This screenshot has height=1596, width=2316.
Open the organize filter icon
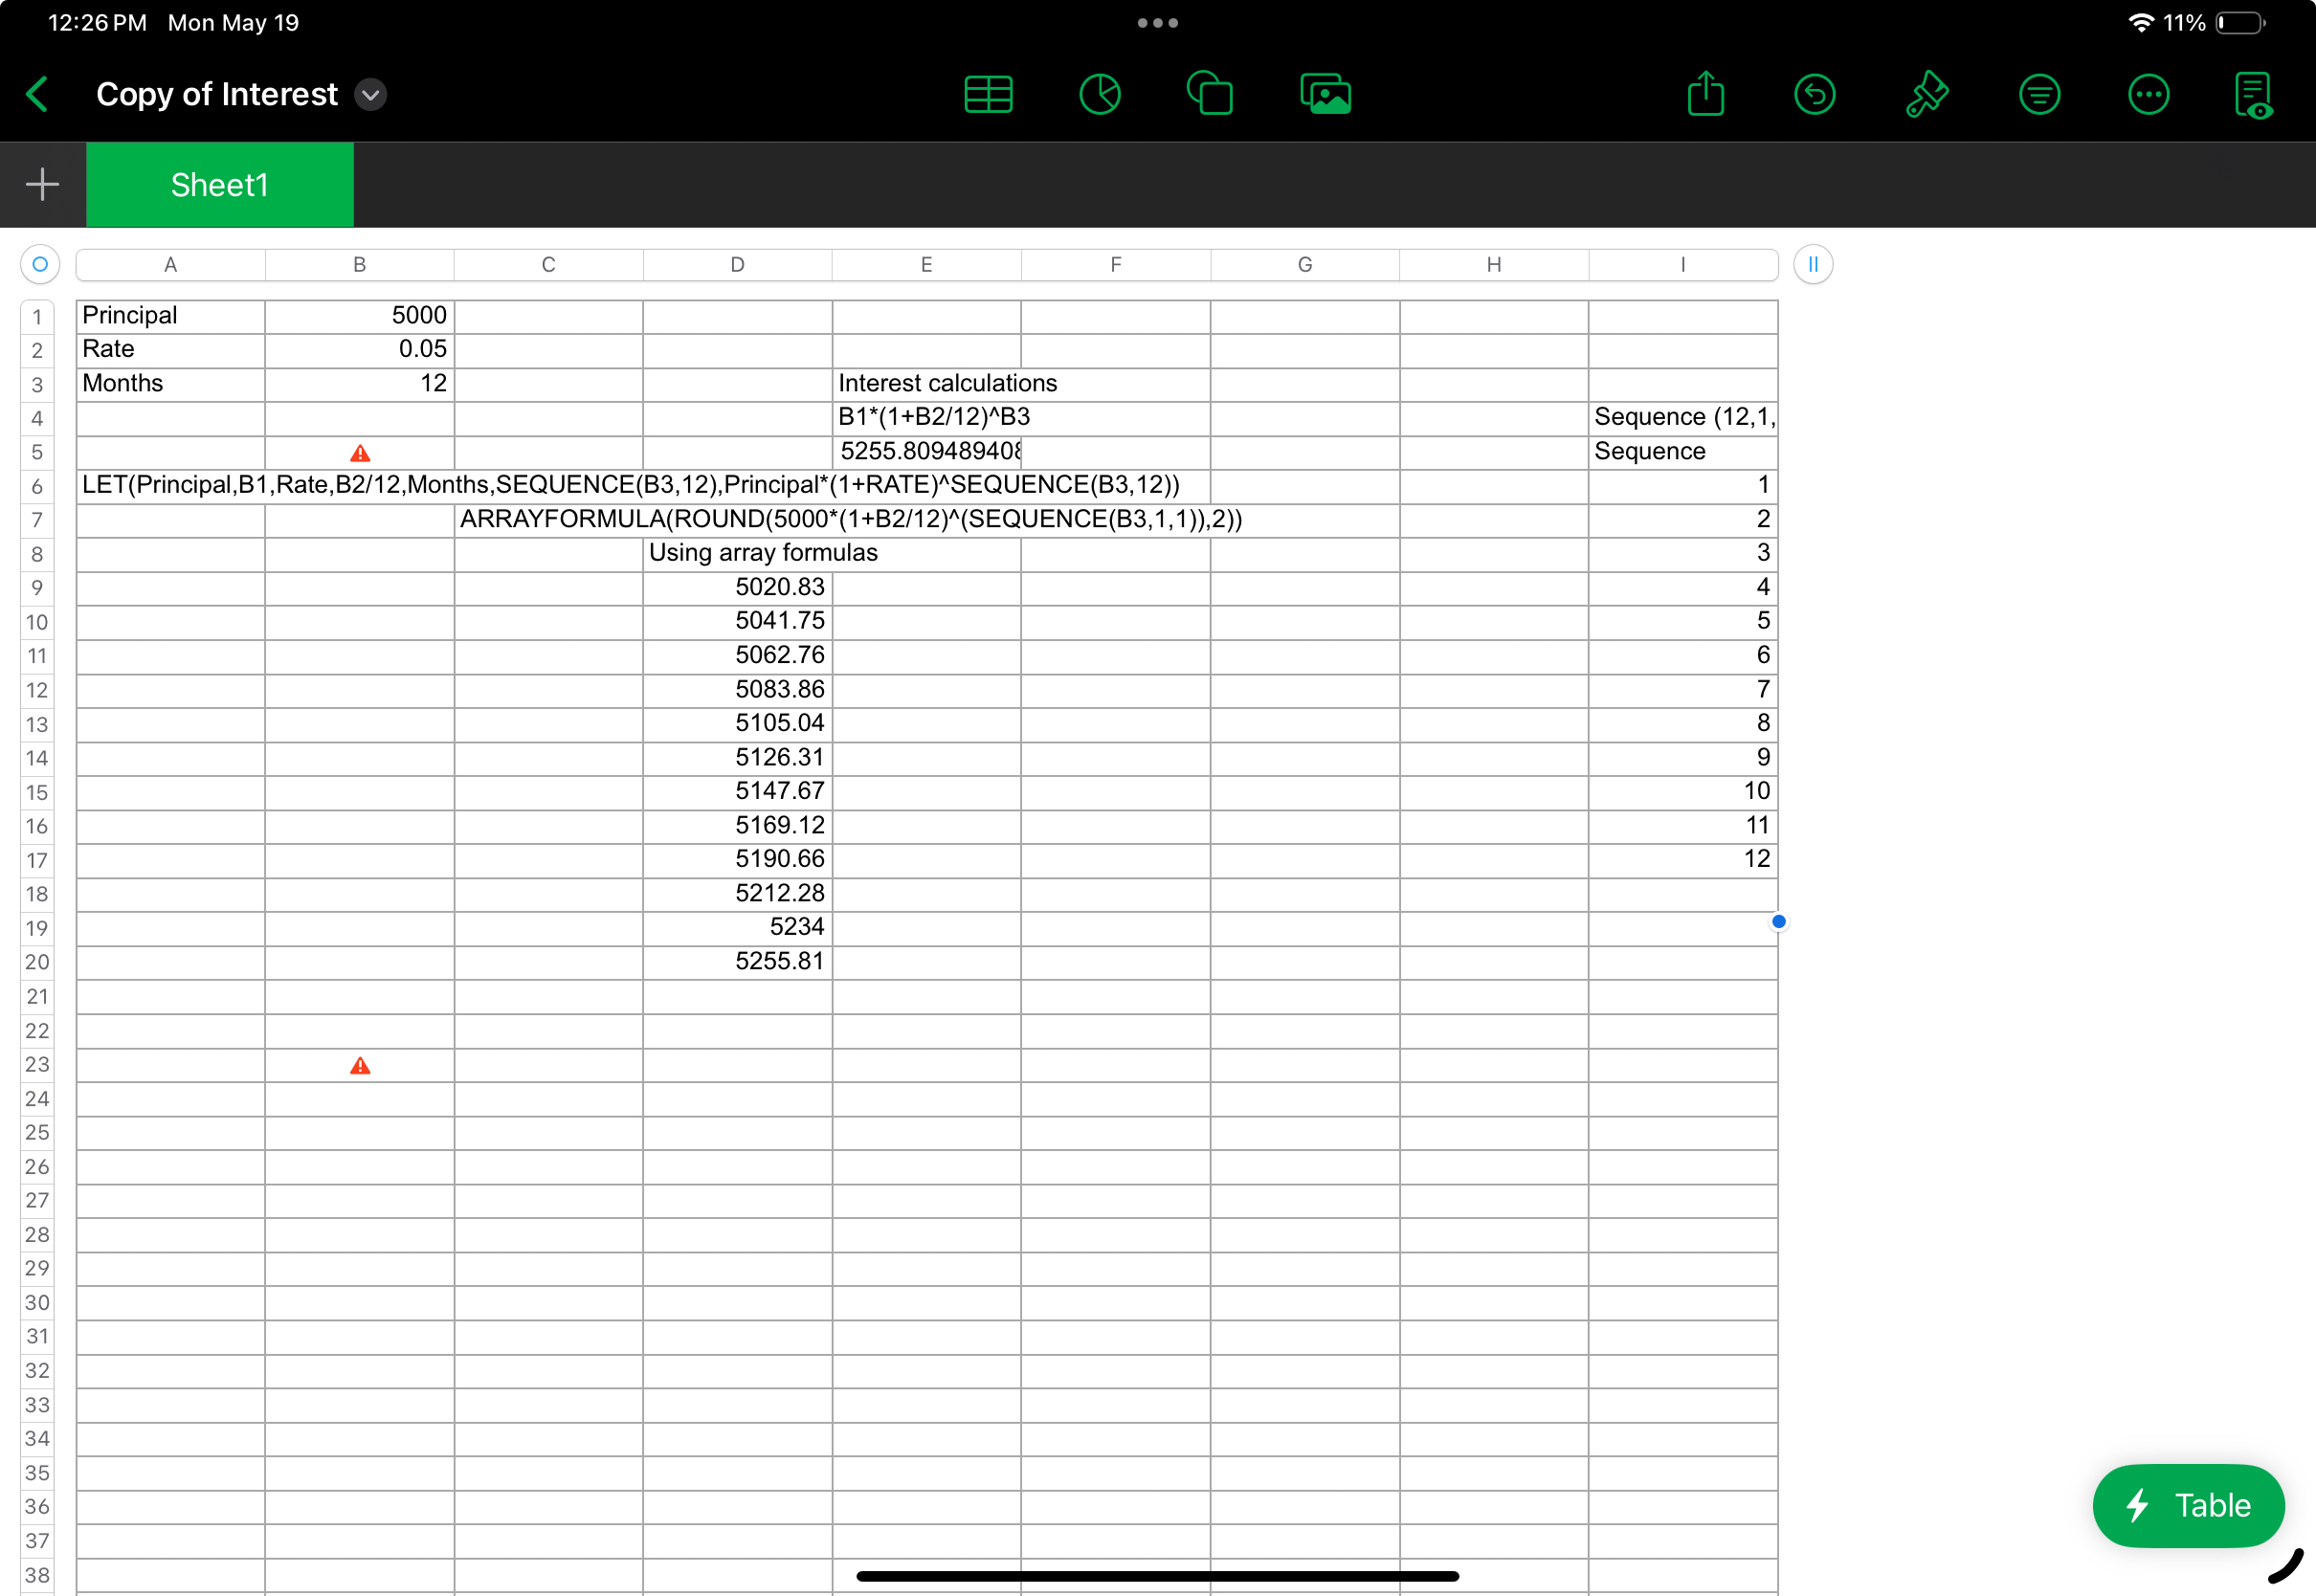(x=2039, y=95)
